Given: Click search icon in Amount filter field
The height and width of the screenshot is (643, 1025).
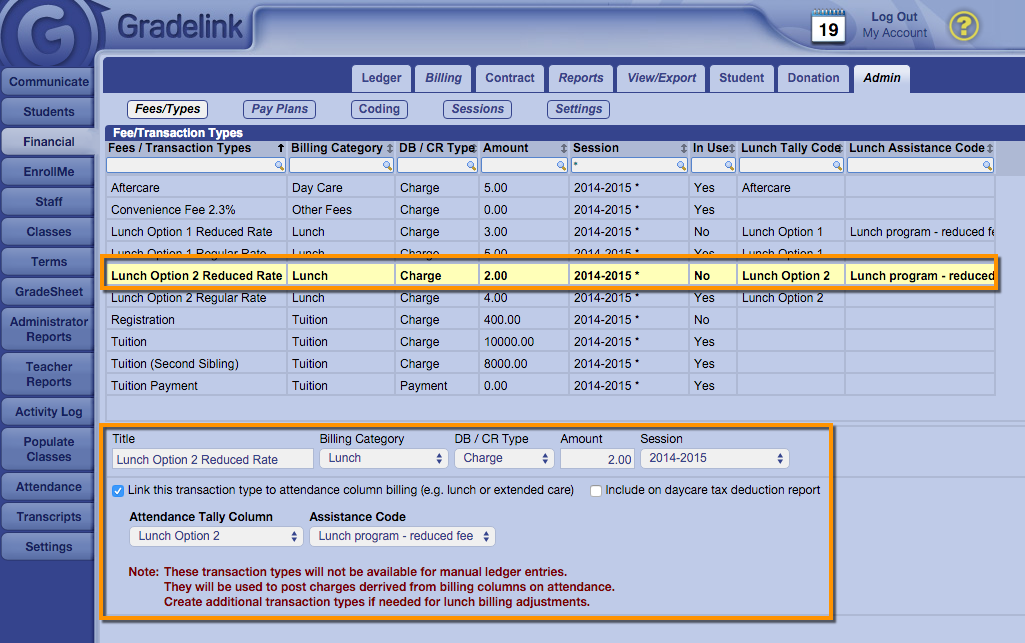Looking at the screenshot, I should 561,166.
